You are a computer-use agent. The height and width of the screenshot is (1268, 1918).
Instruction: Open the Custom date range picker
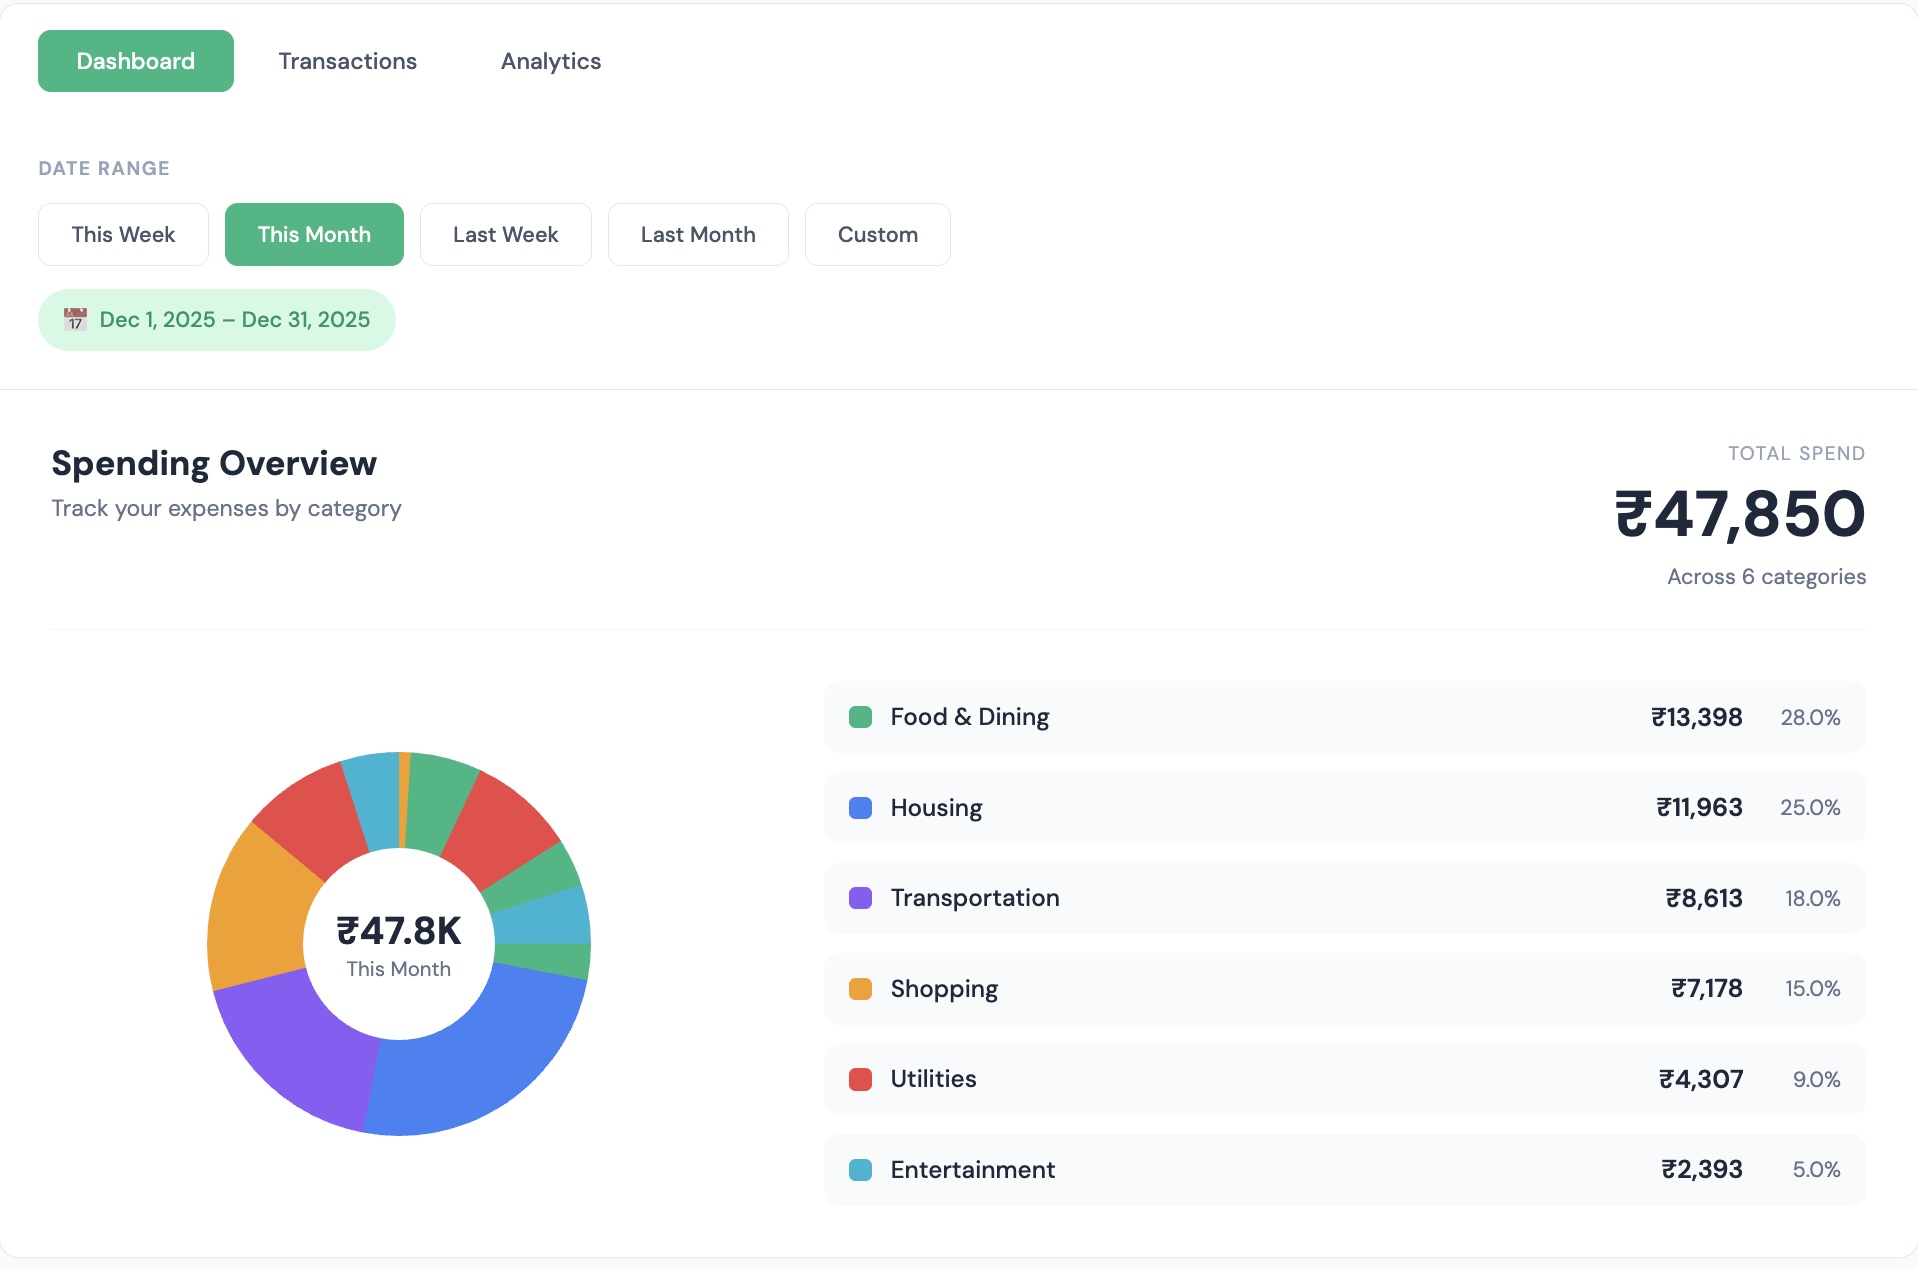point(877,234)
